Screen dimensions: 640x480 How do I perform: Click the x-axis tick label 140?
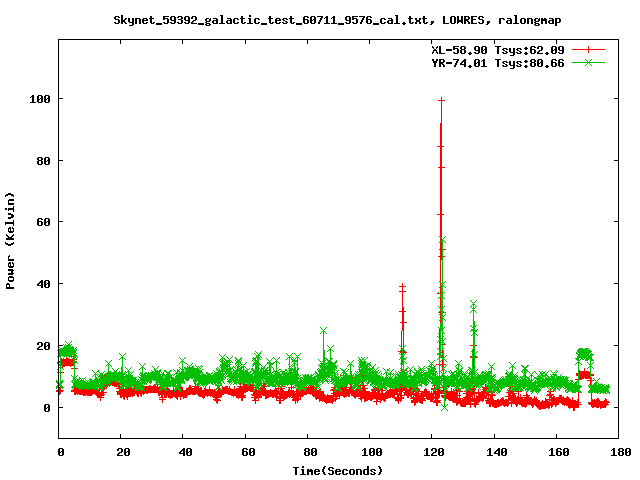(x=496, y=452)
